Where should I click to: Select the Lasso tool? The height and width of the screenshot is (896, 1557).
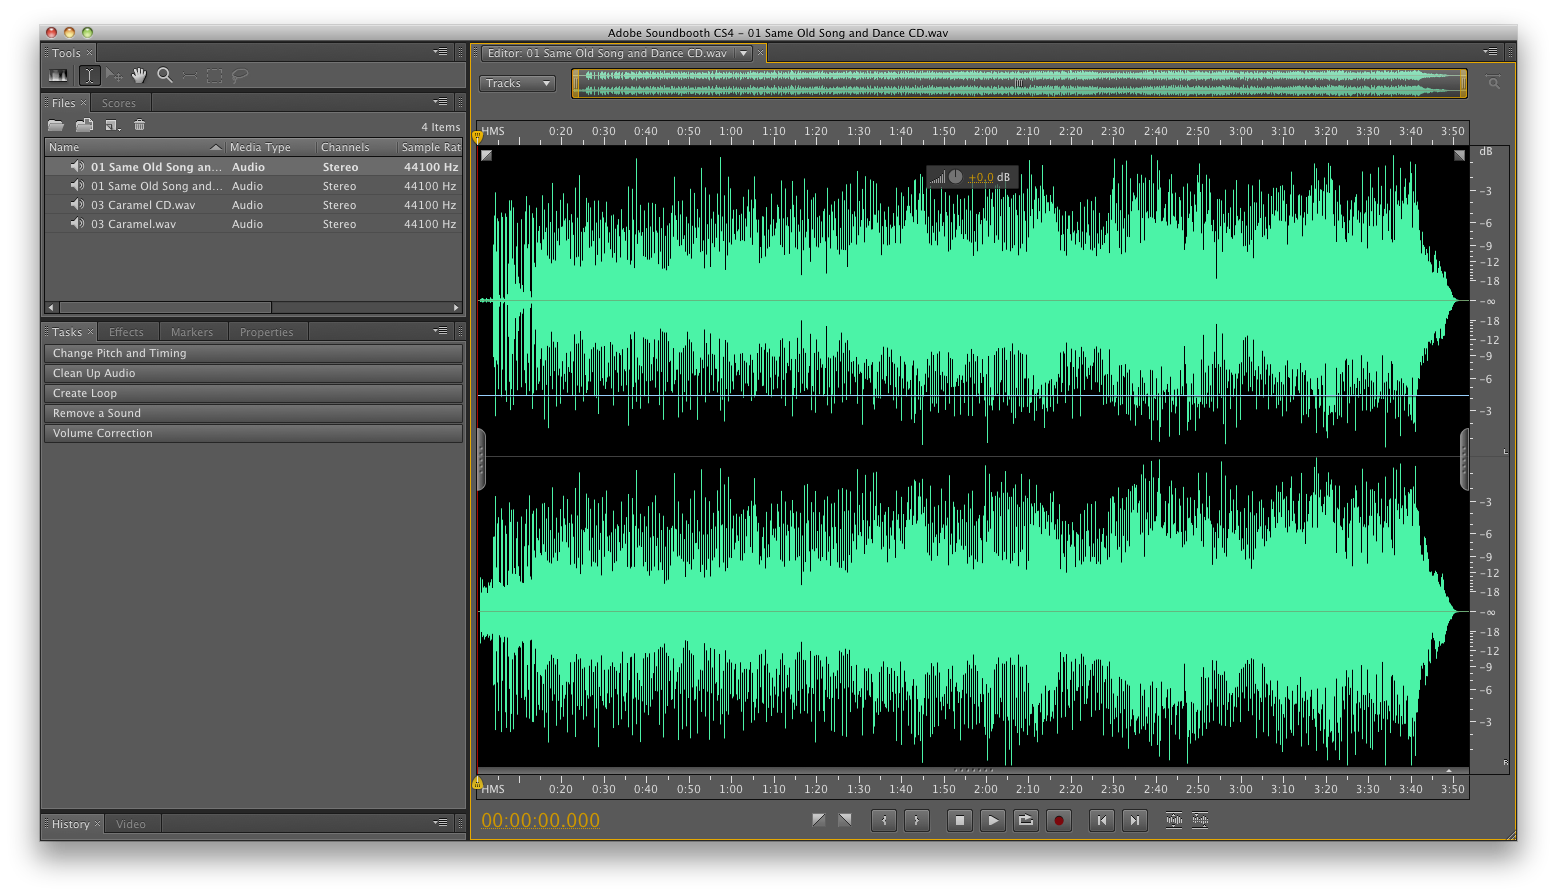click(240, 75)
